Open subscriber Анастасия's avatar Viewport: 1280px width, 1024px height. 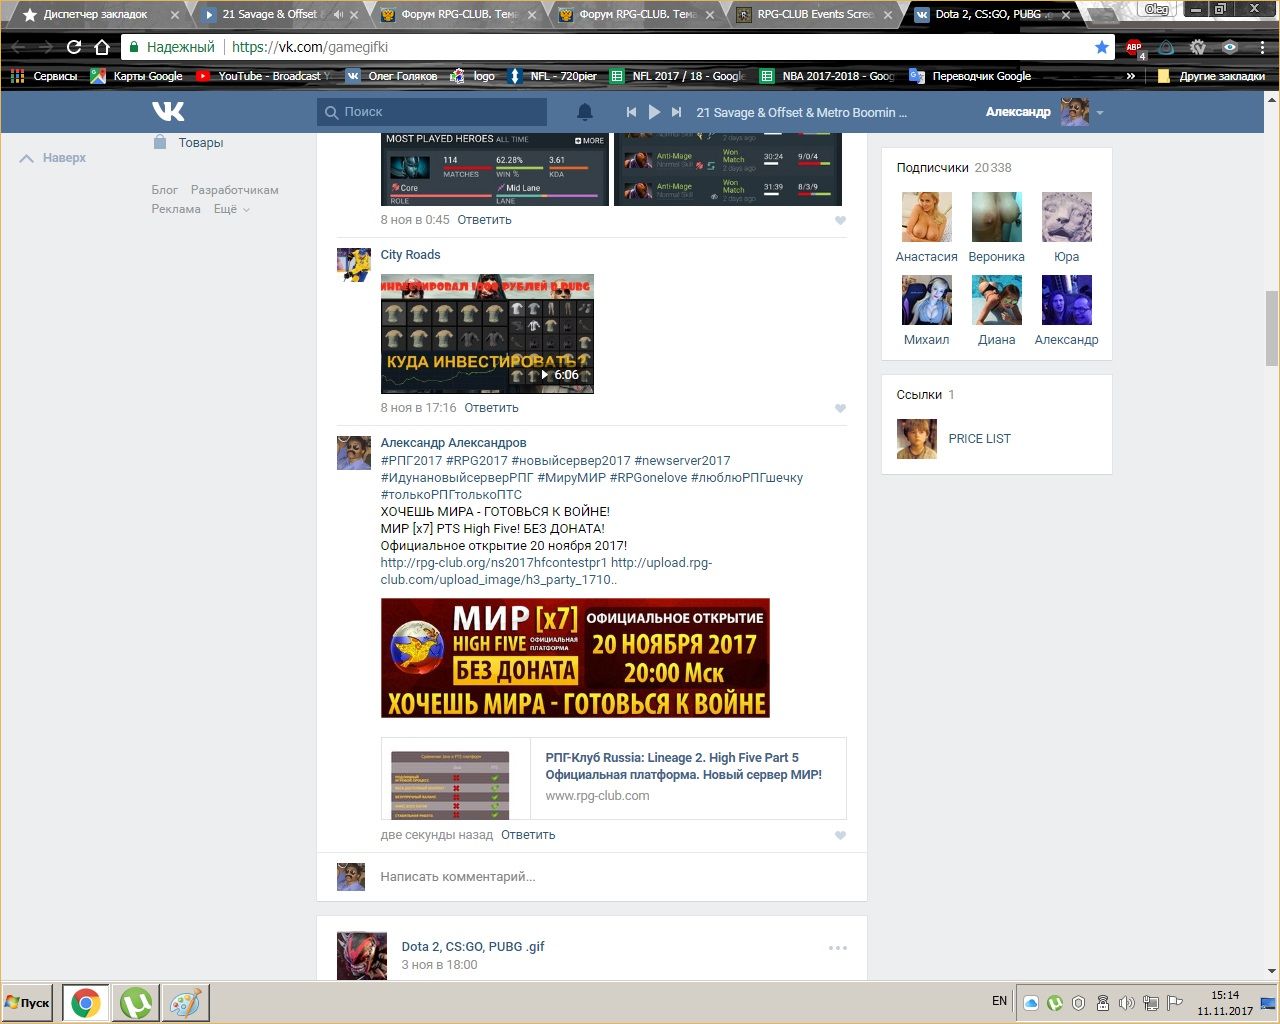point(926,217)
